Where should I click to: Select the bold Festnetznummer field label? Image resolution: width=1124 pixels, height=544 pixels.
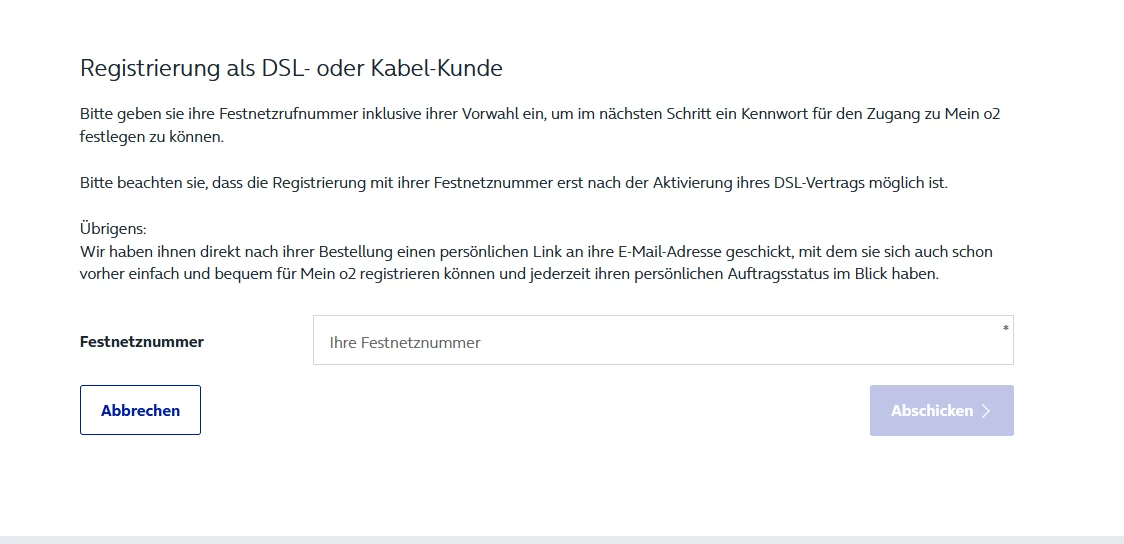click(x=141, y=342)
